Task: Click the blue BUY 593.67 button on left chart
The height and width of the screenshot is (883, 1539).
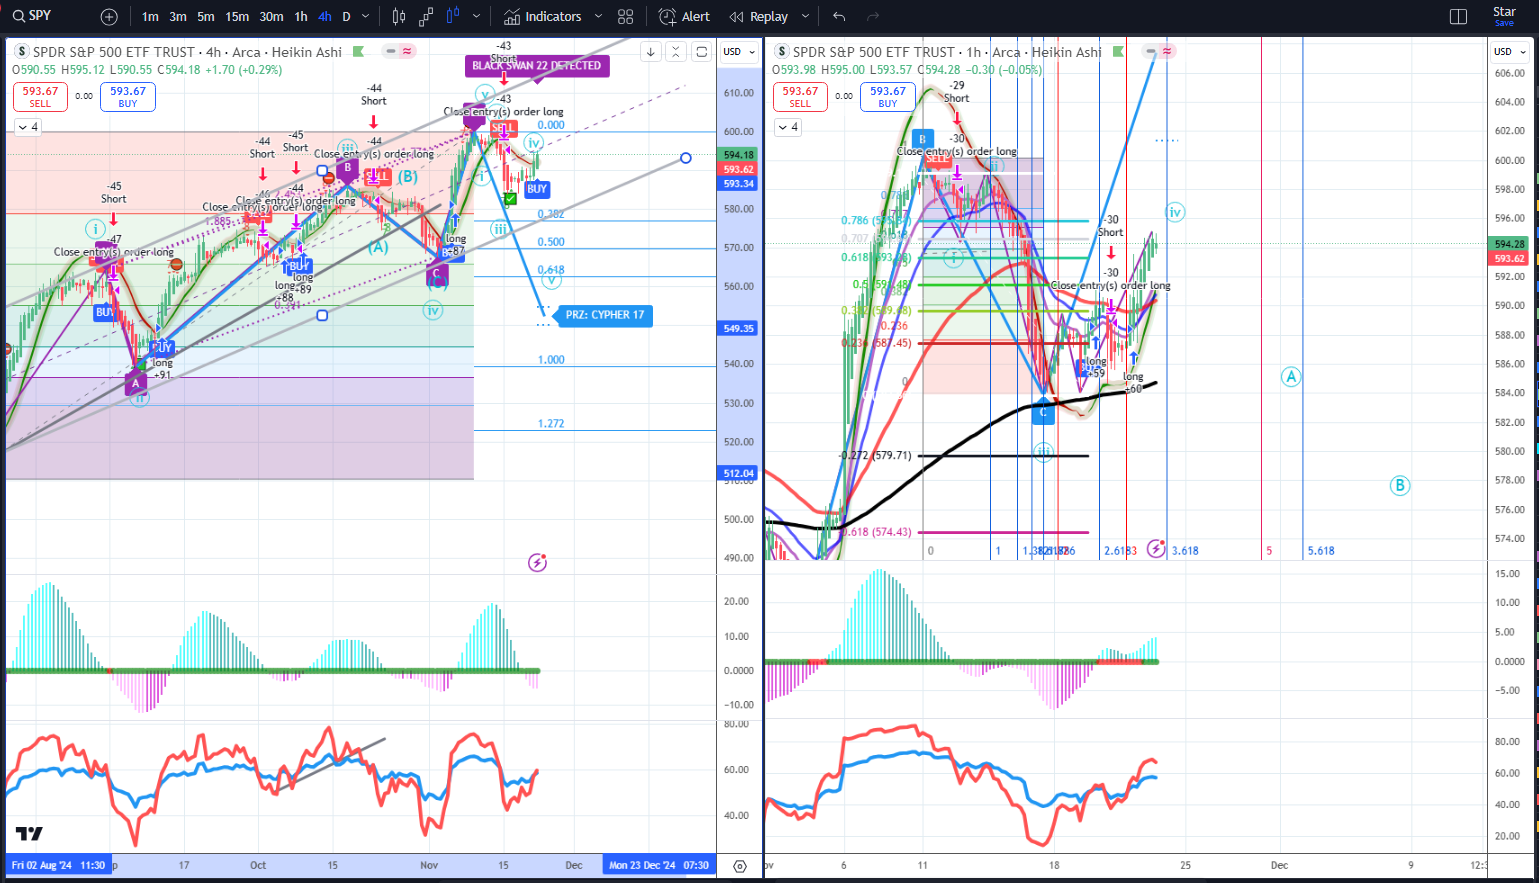Action: pos(128,97)
